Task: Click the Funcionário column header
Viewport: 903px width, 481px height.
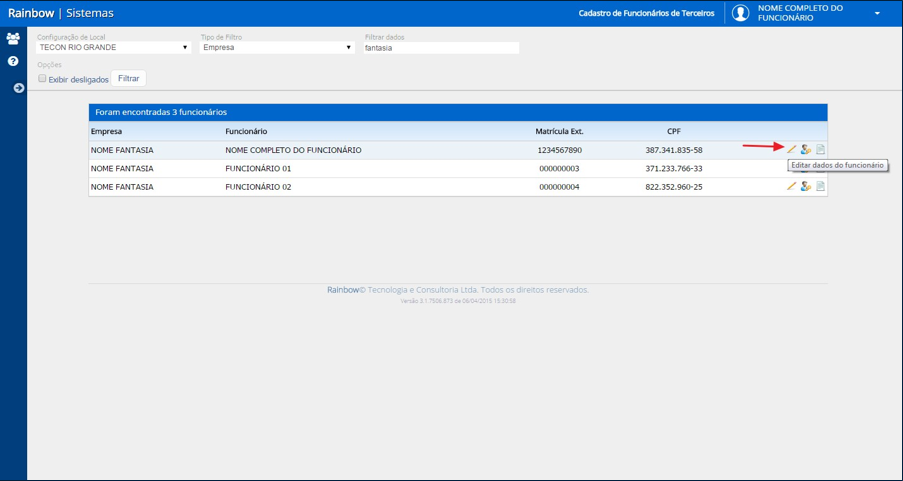Action: point(246,131)
